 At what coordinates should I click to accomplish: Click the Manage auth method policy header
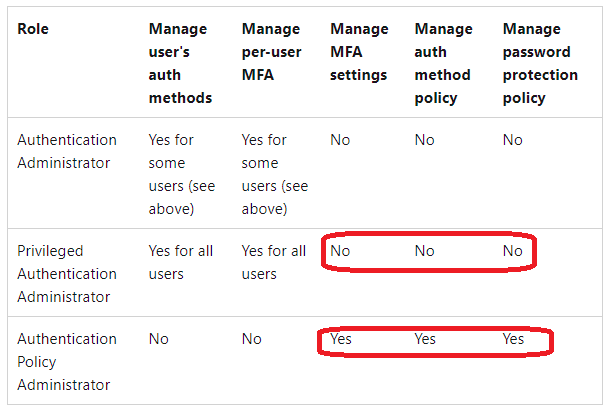pyautogui.click(x=444, y=63)
